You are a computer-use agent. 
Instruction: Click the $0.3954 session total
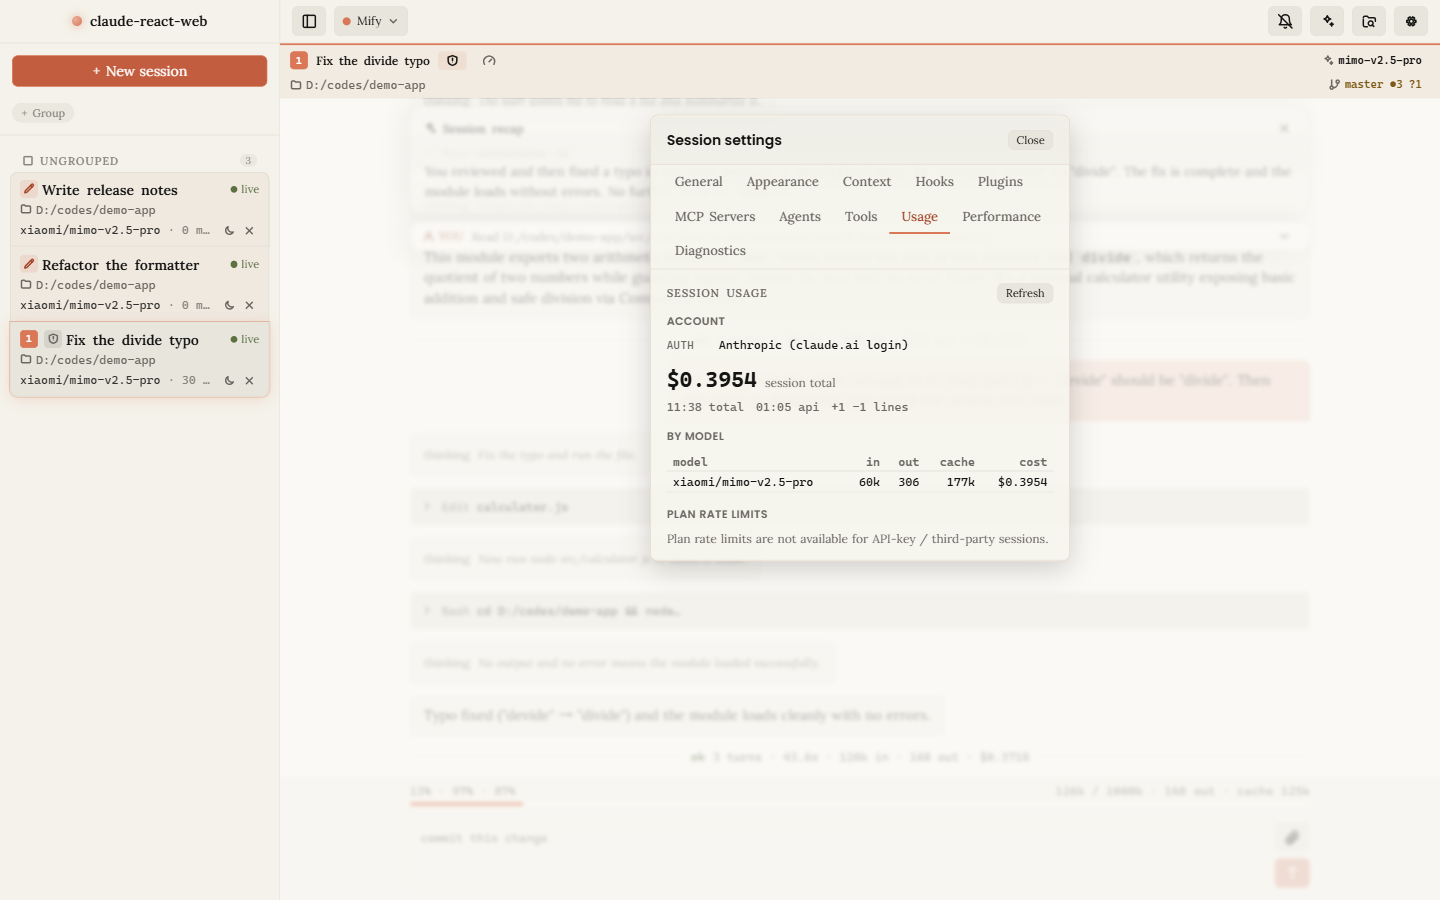click(712, 380)
